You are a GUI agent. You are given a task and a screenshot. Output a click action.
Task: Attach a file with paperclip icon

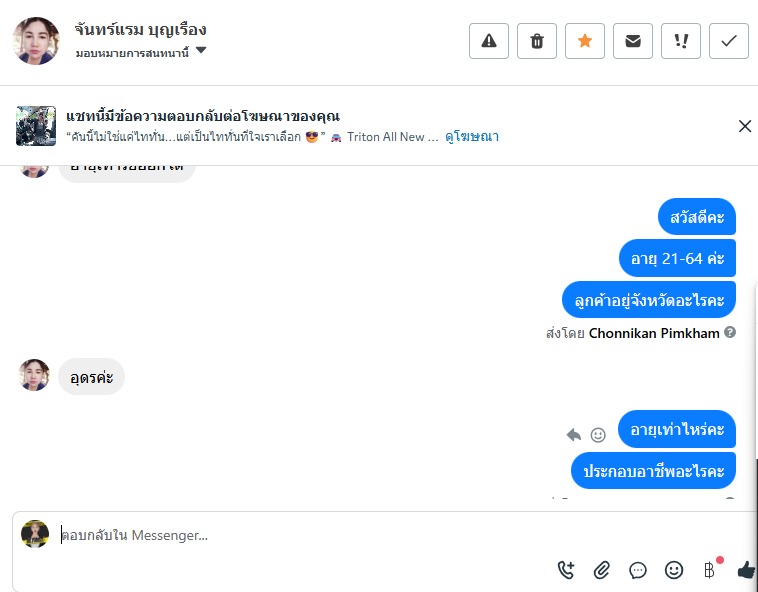602,570
